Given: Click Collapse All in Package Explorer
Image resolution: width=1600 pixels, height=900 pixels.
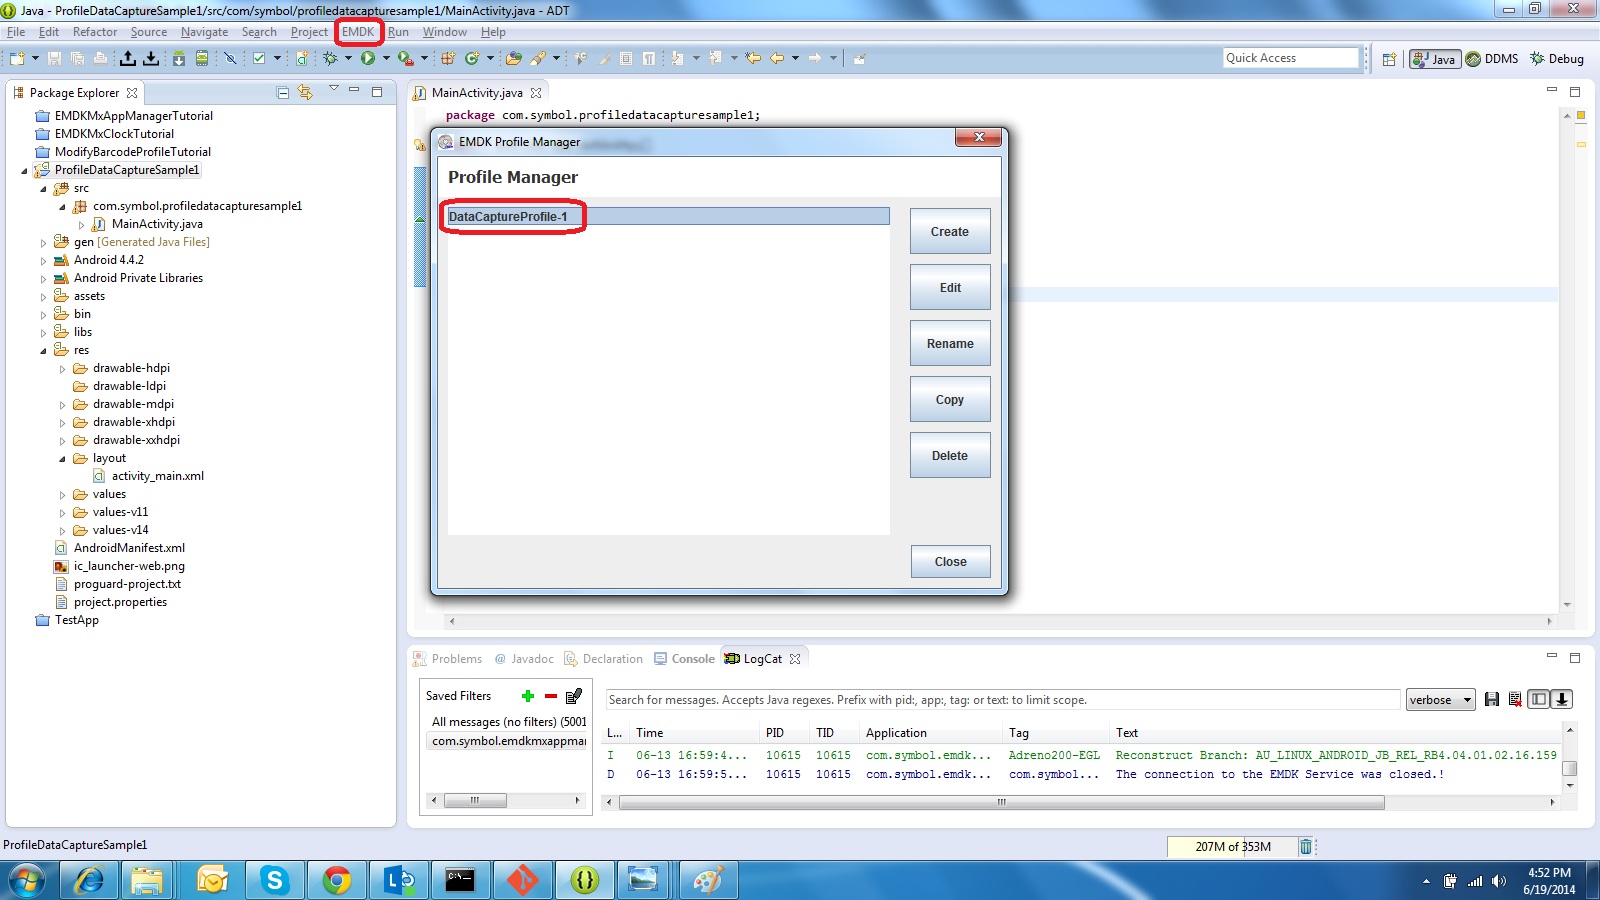Looking at the screenshot, I should 283,92.
